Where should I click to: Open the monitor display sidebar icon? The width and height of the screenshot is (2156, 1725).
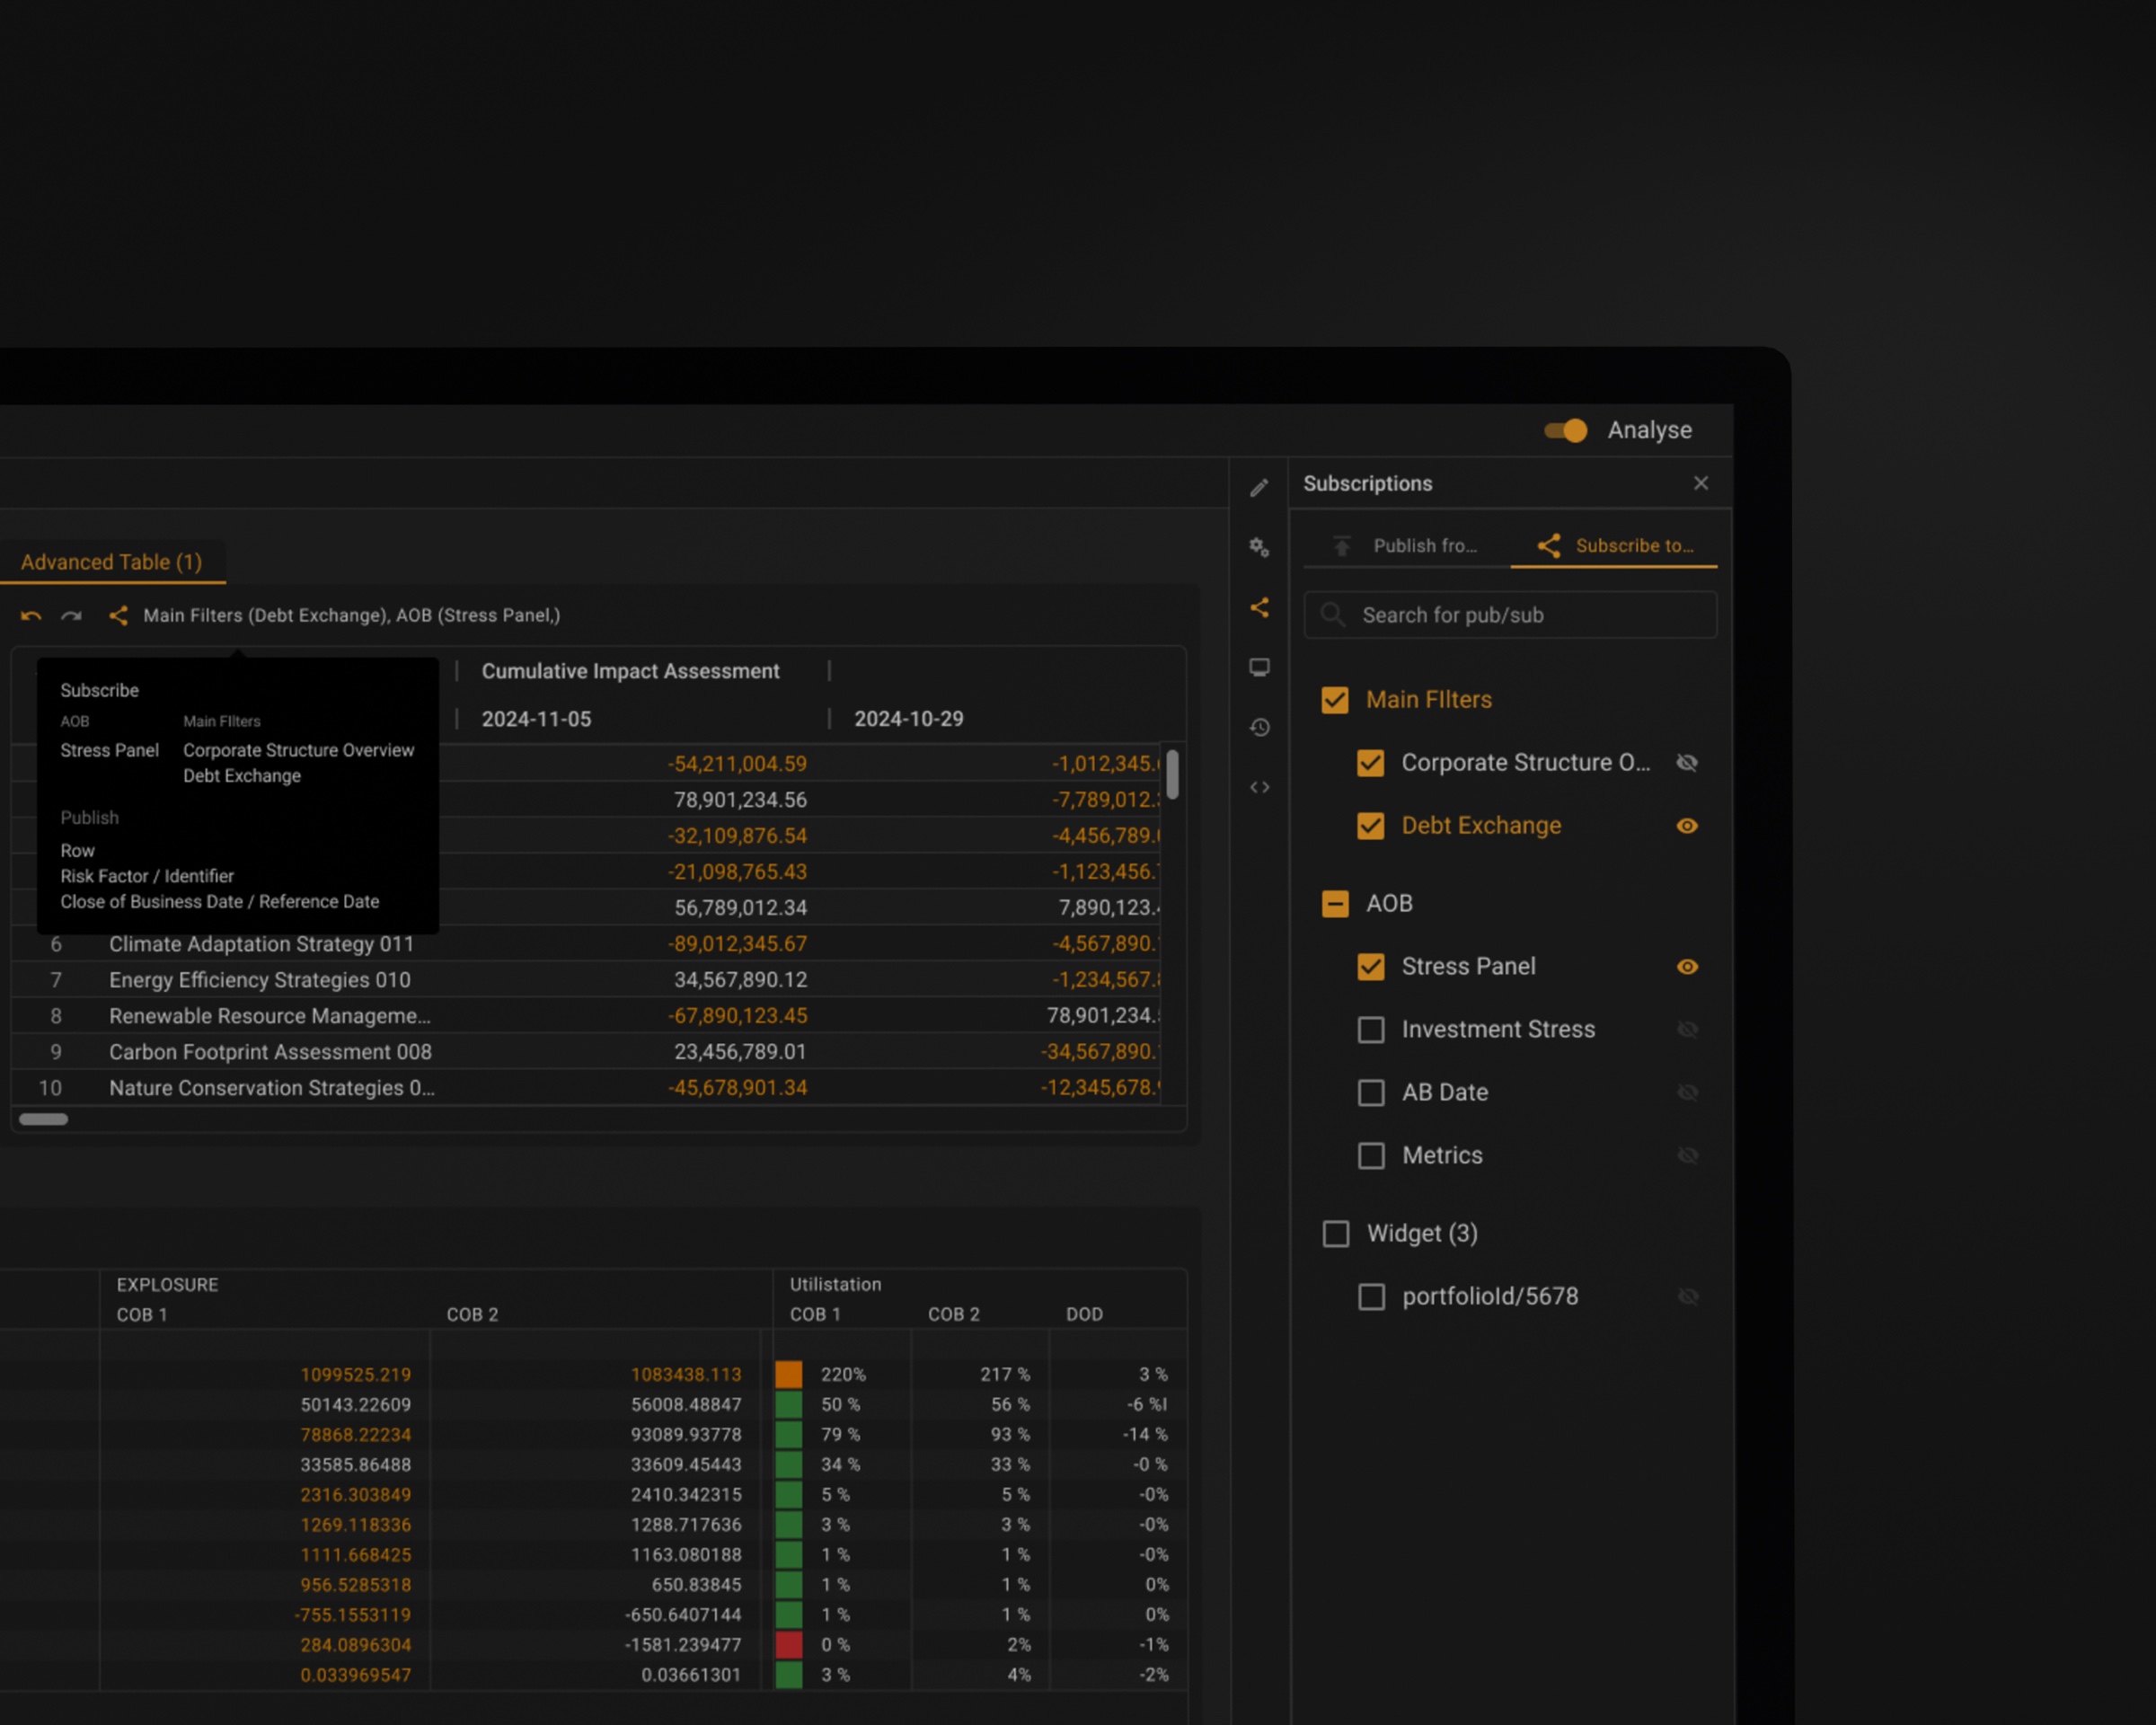click(x=1259, y=668)
